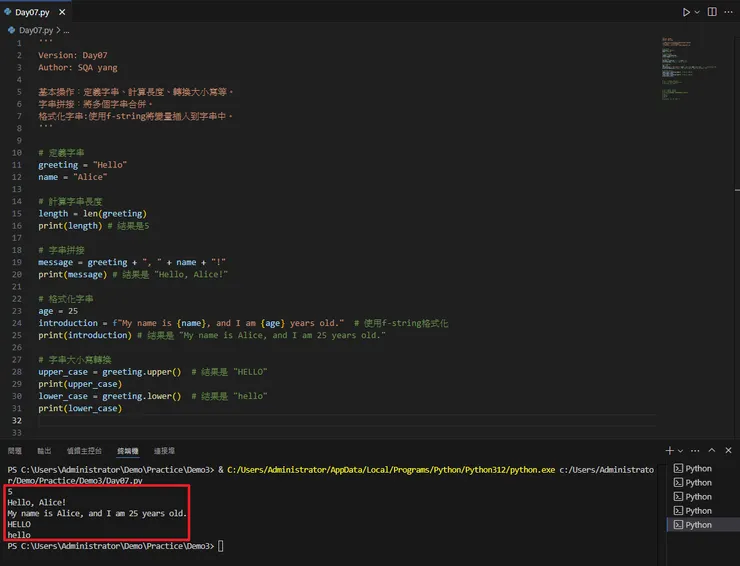This screenshot has height=566, width=740.
Task: Click the introduction f-string line
Action: click(x=191, y=323)
